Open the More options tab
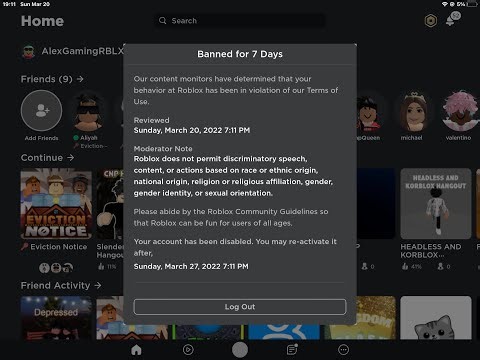The height and width of the screenshot is (360, 480). point(343,350)
